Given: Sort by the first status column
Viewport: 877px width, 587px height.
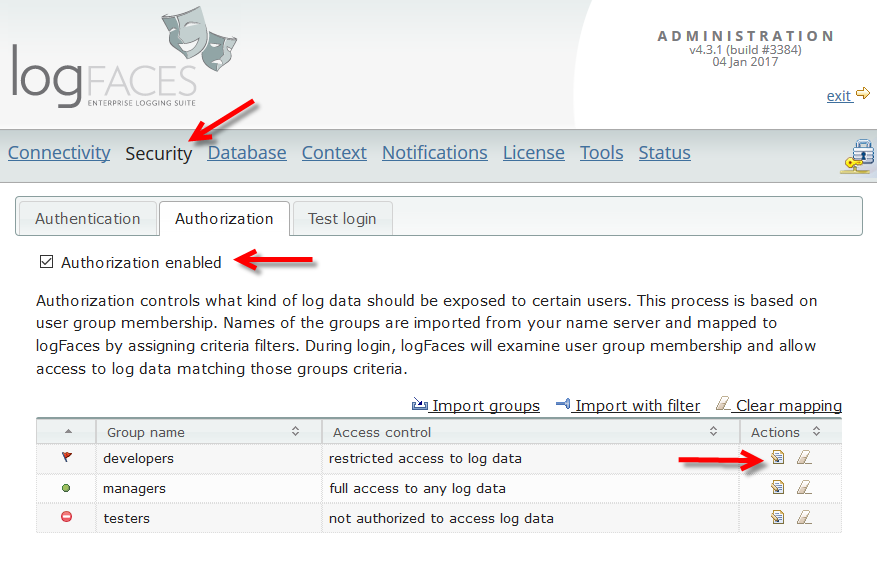Looking at the screenshot, I should point(68,431).
